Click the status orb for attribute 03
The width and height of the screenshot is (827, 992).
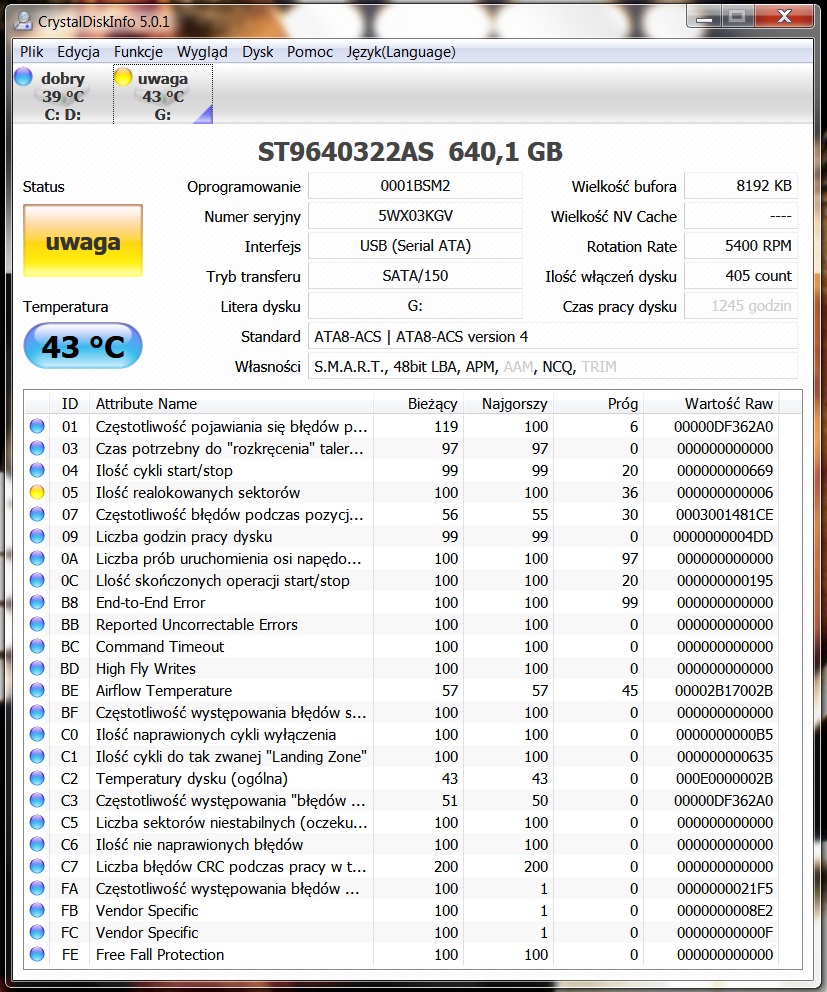(37, 449)
